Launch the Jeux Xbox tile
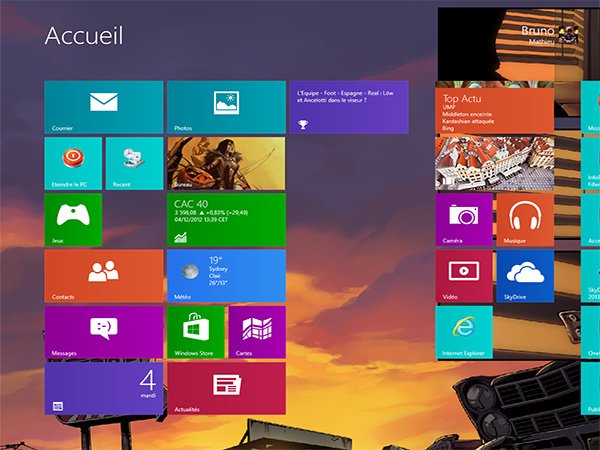 73,220
